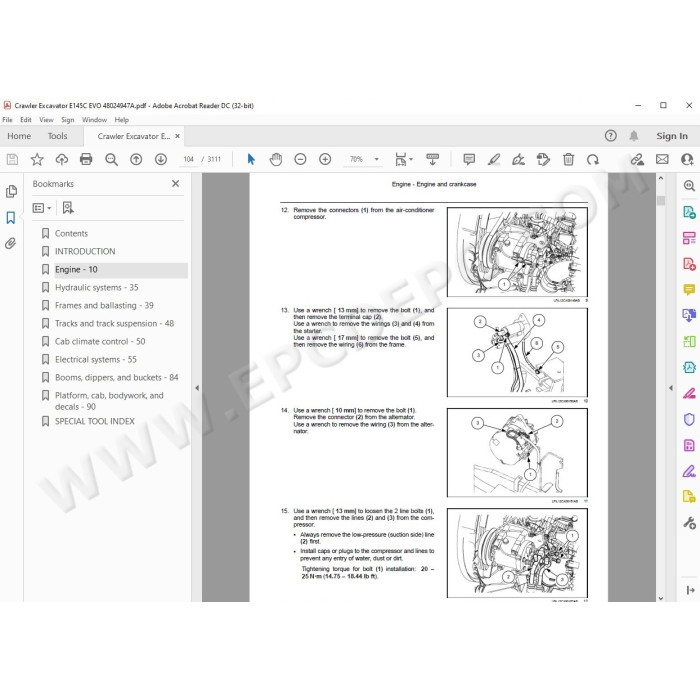Add new bookmark icon

point(68,208)
